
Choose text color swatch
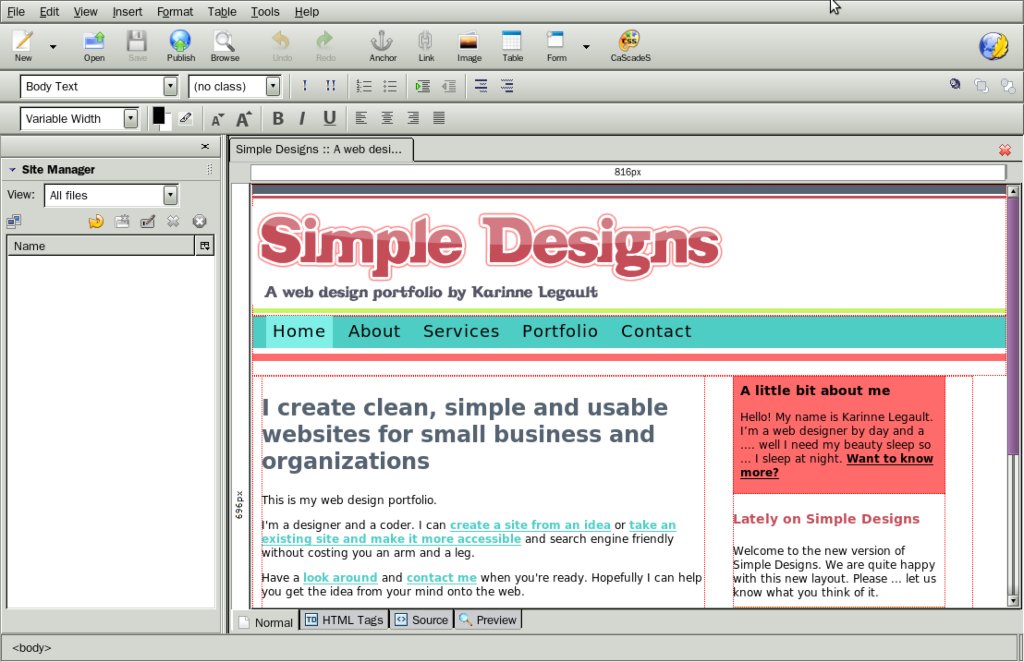[x=159, y=116]
